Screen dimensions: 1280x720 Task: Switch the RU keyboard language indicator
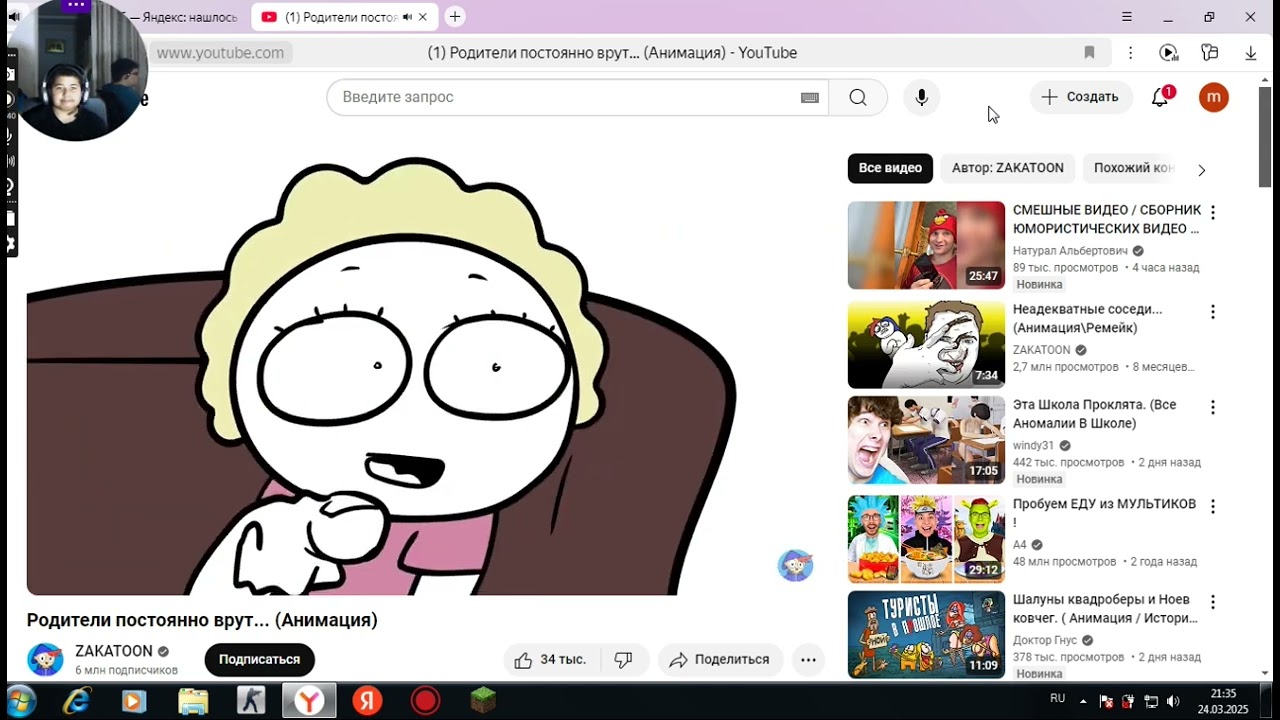pyautogui.click(x=1057, y=698)
